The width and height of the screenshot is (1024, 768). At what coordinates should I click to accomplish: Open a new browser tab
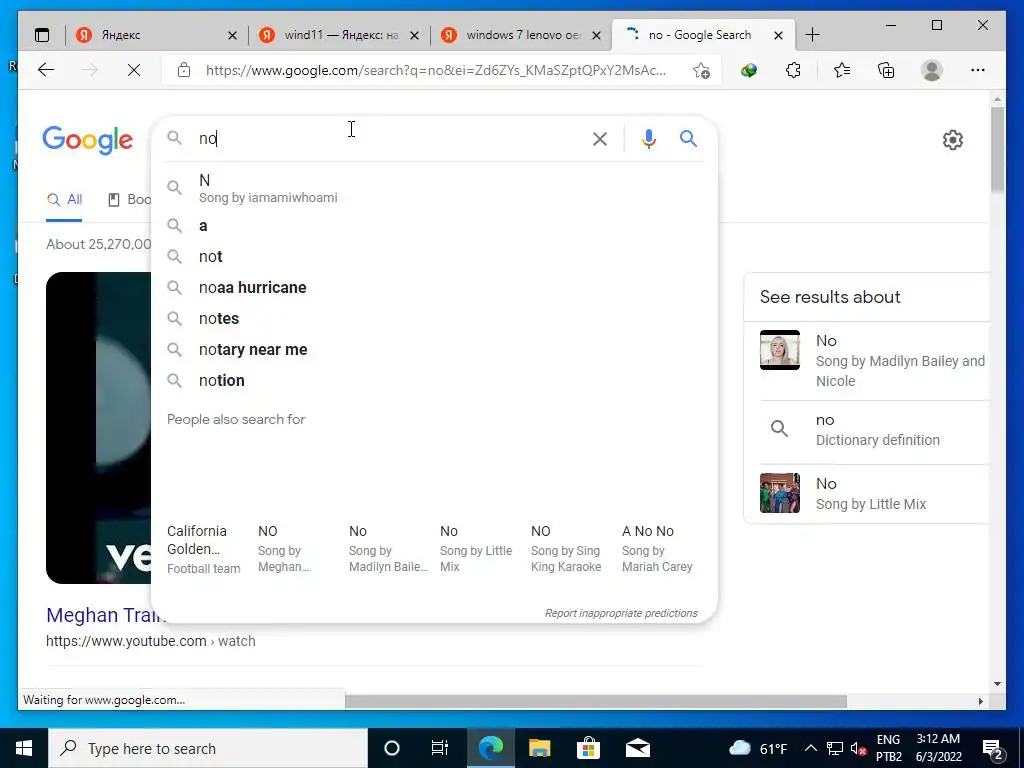tap(812, 35)
